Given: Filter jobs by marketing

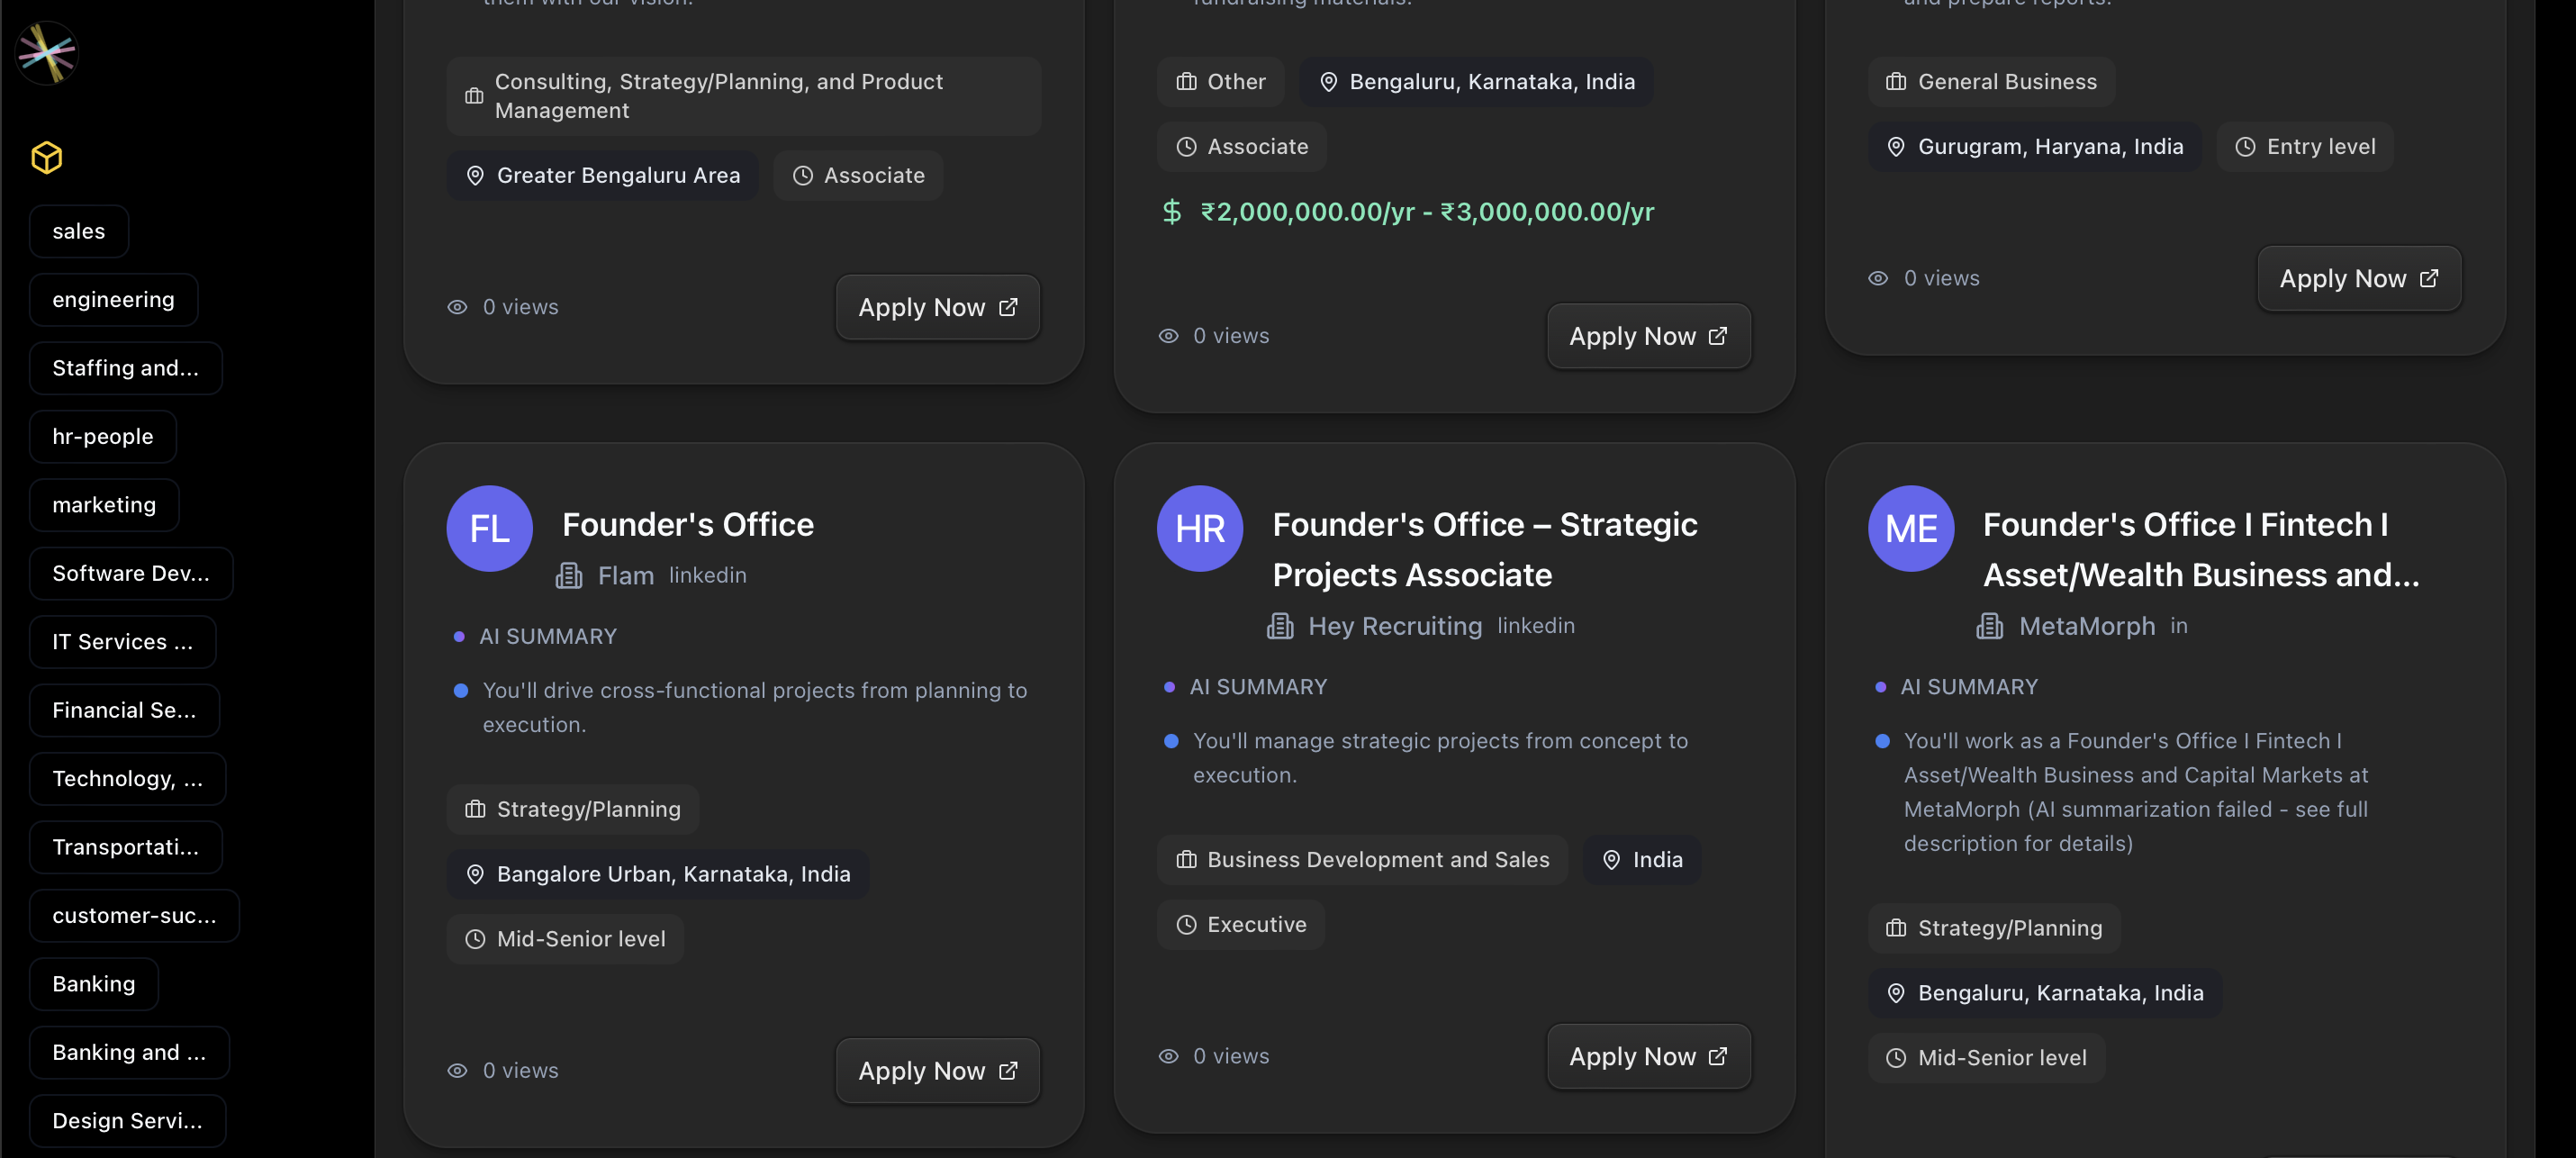Looking at the screenshot, I should (104, 505).
